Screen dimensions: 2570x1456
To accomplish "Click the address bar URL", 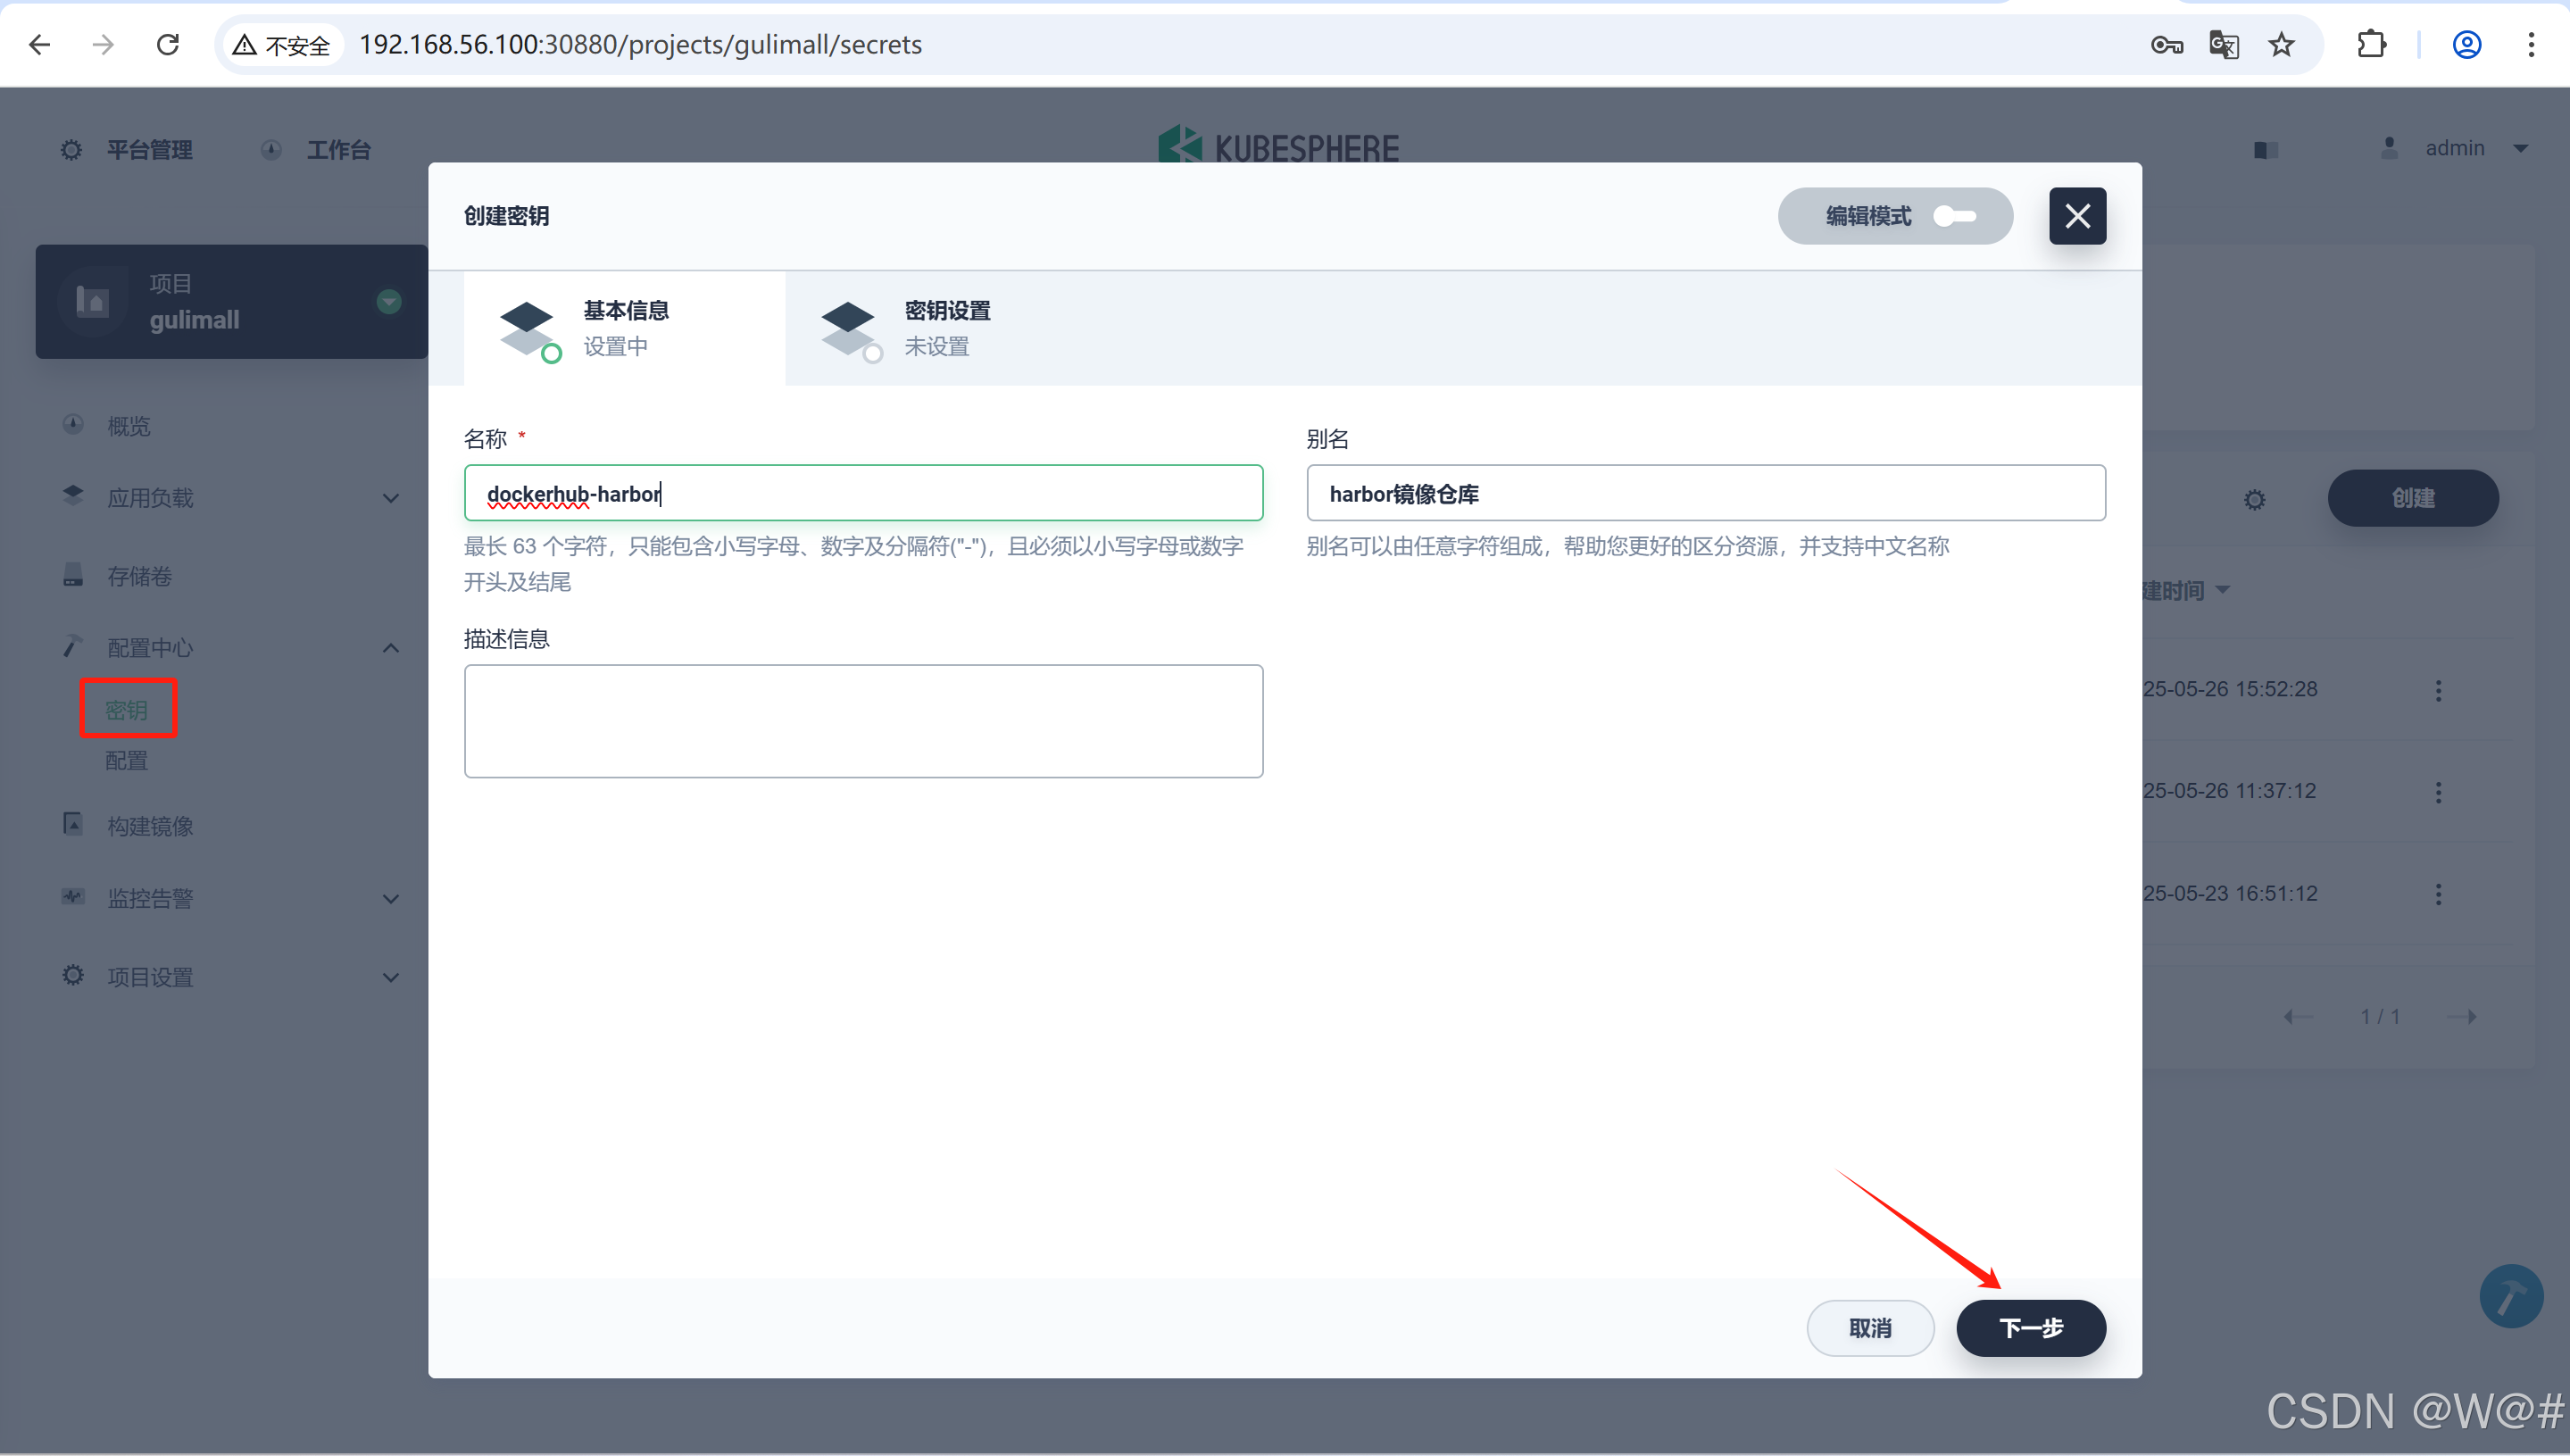I will point(640,45).
